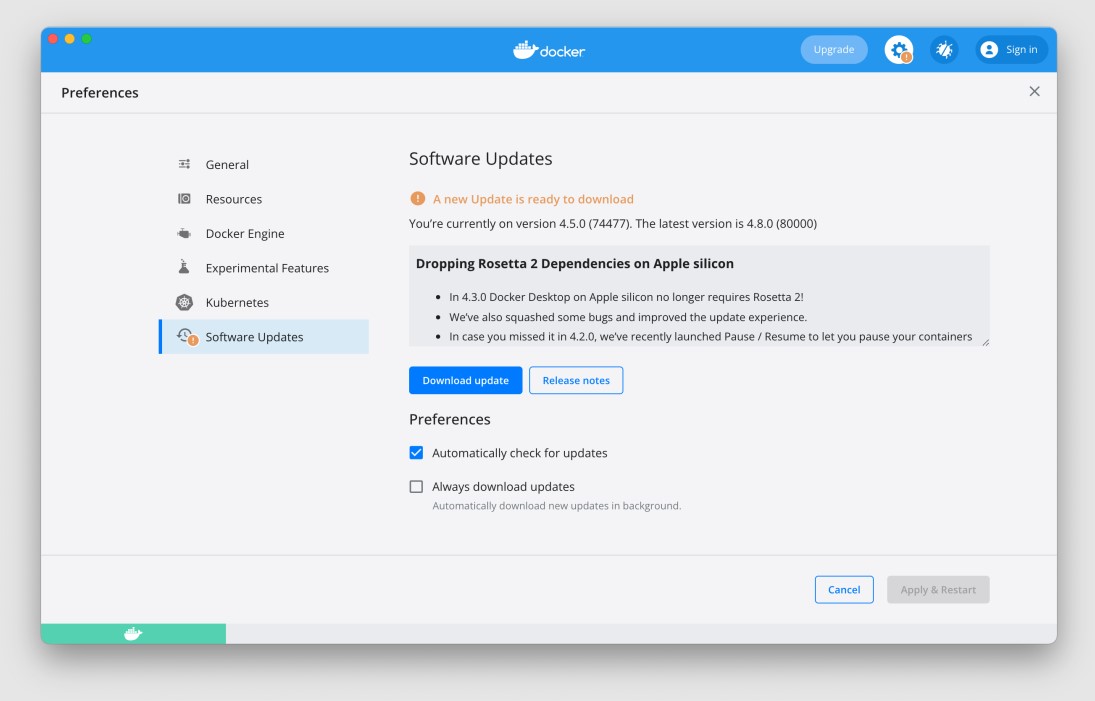Open the Resources preferences section

coord(264,199)
